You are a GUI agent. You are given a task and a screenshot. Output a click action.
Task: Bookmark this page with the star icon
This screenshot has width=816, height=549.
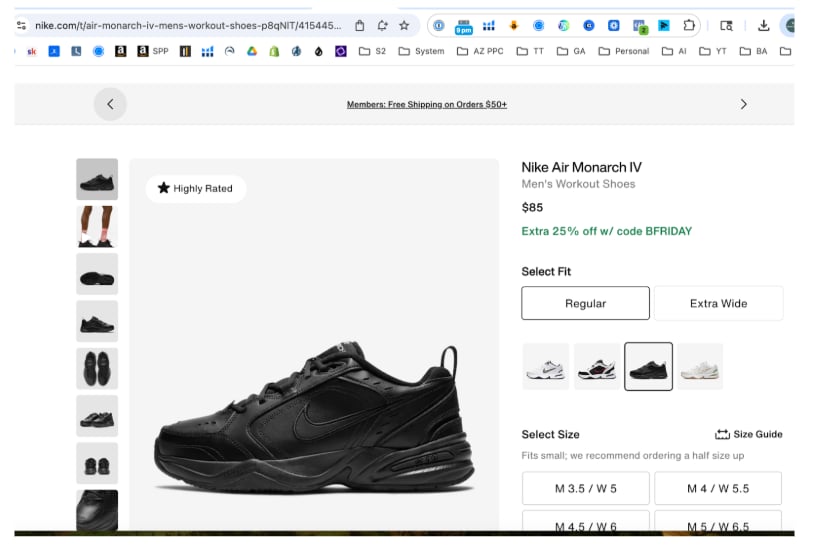pos(404,25)
